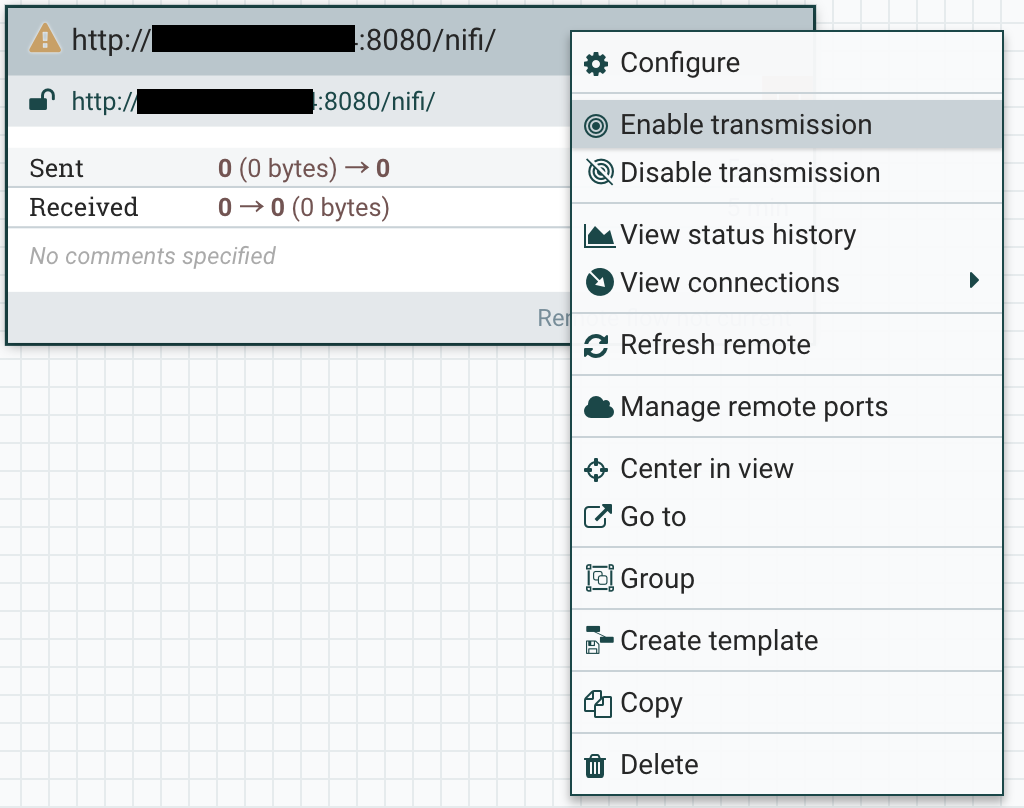Screen dimensions: 1024x808
Task: Click the Create template icon
Action: click(600, 640)
